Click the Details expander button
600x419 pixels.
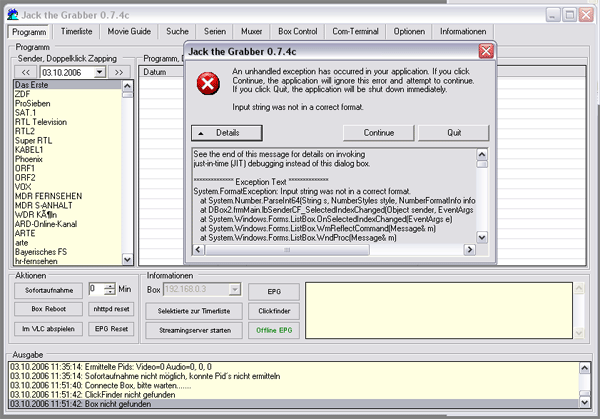[x=227, y=132]
